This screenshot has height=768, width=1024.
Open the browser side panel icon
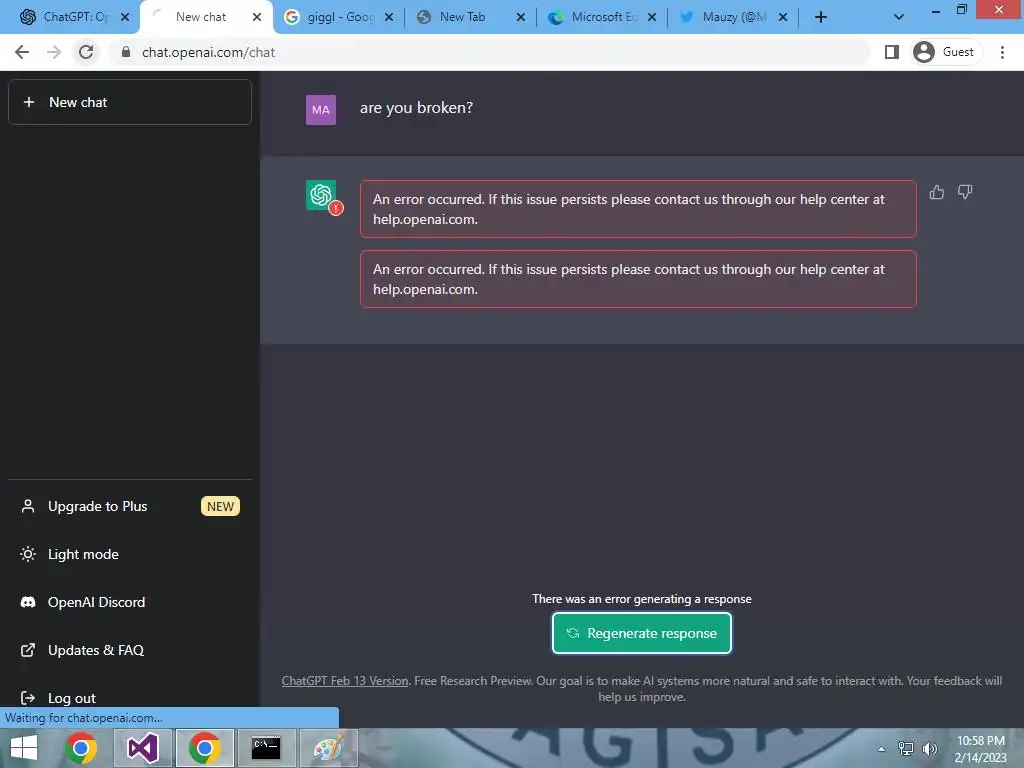point(891,52)
